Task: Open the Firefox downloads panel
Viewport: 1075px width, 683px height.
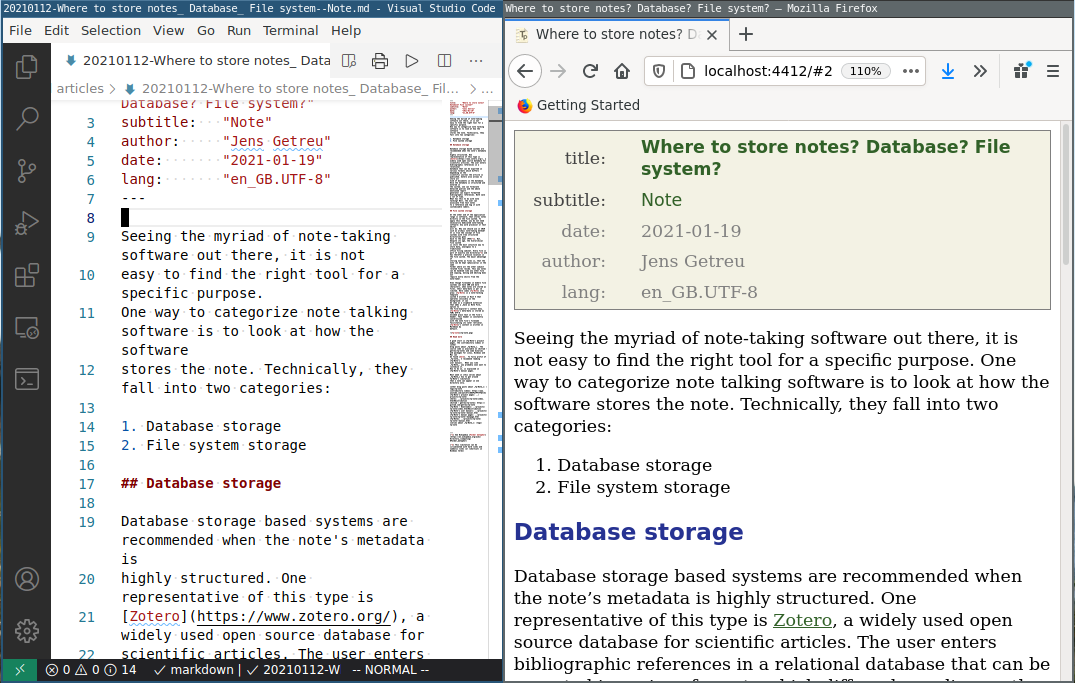Action: 947,71
